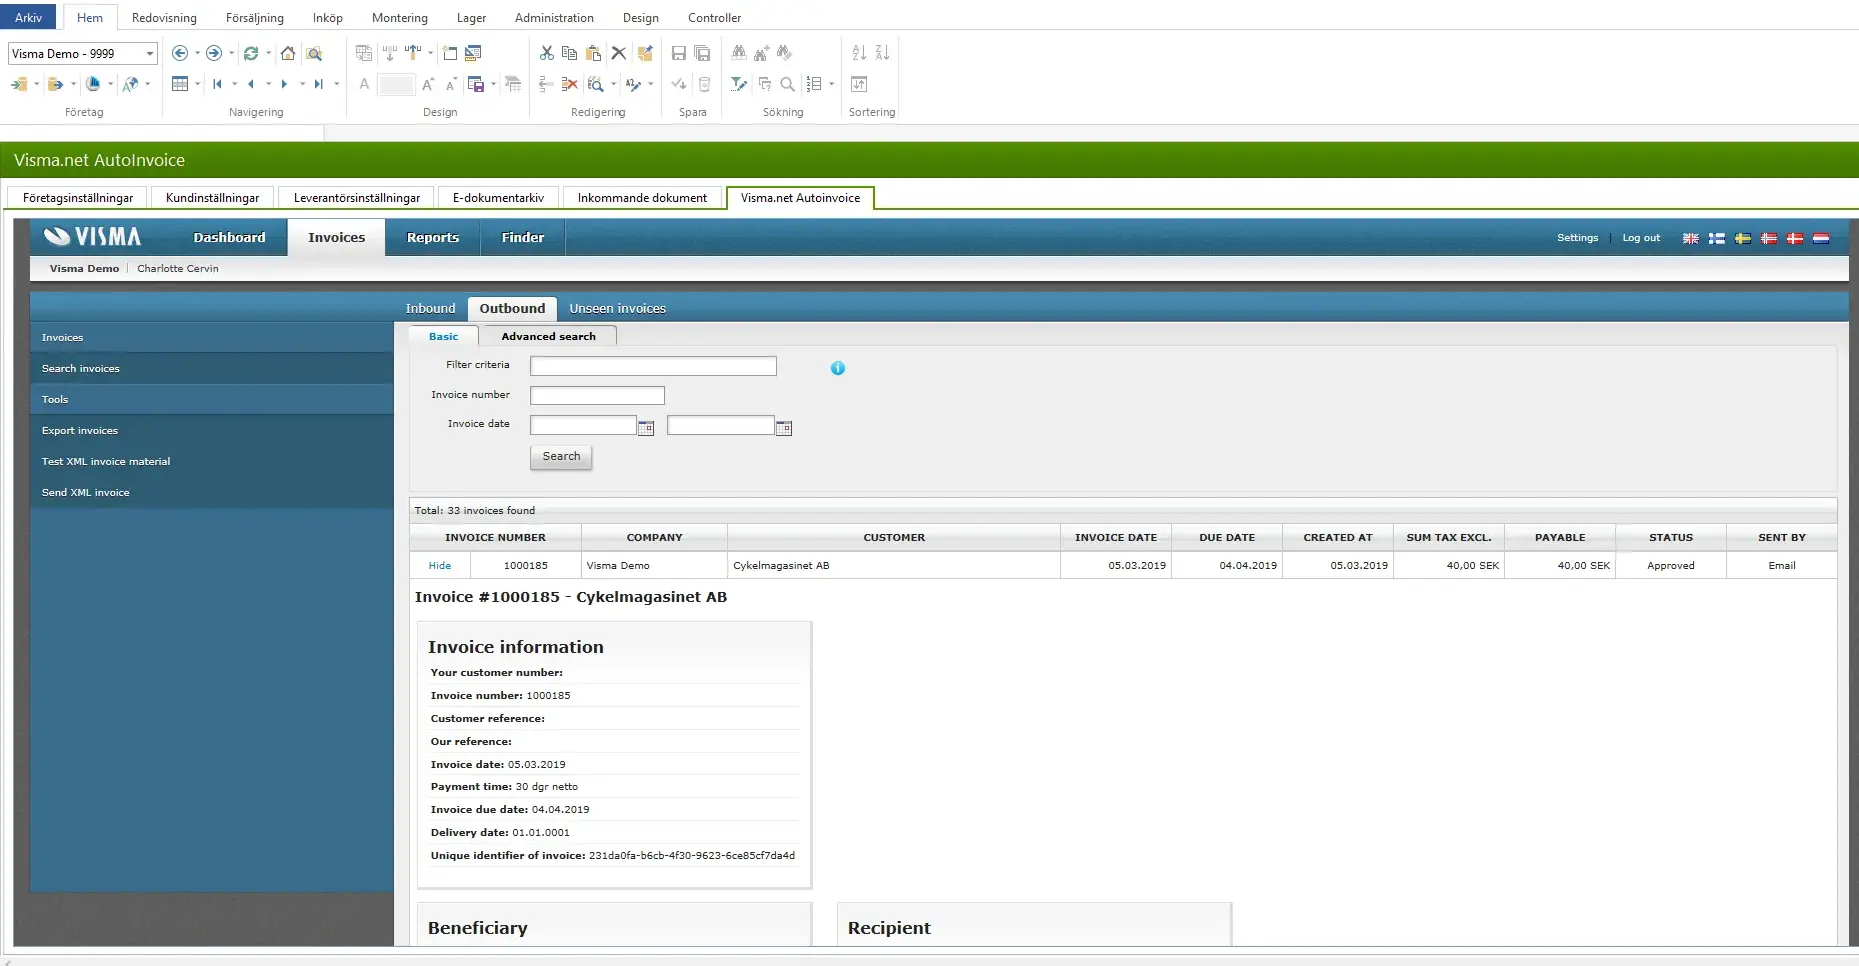
Task: Switch to the Inbound tab
Action: pos(430,308)
